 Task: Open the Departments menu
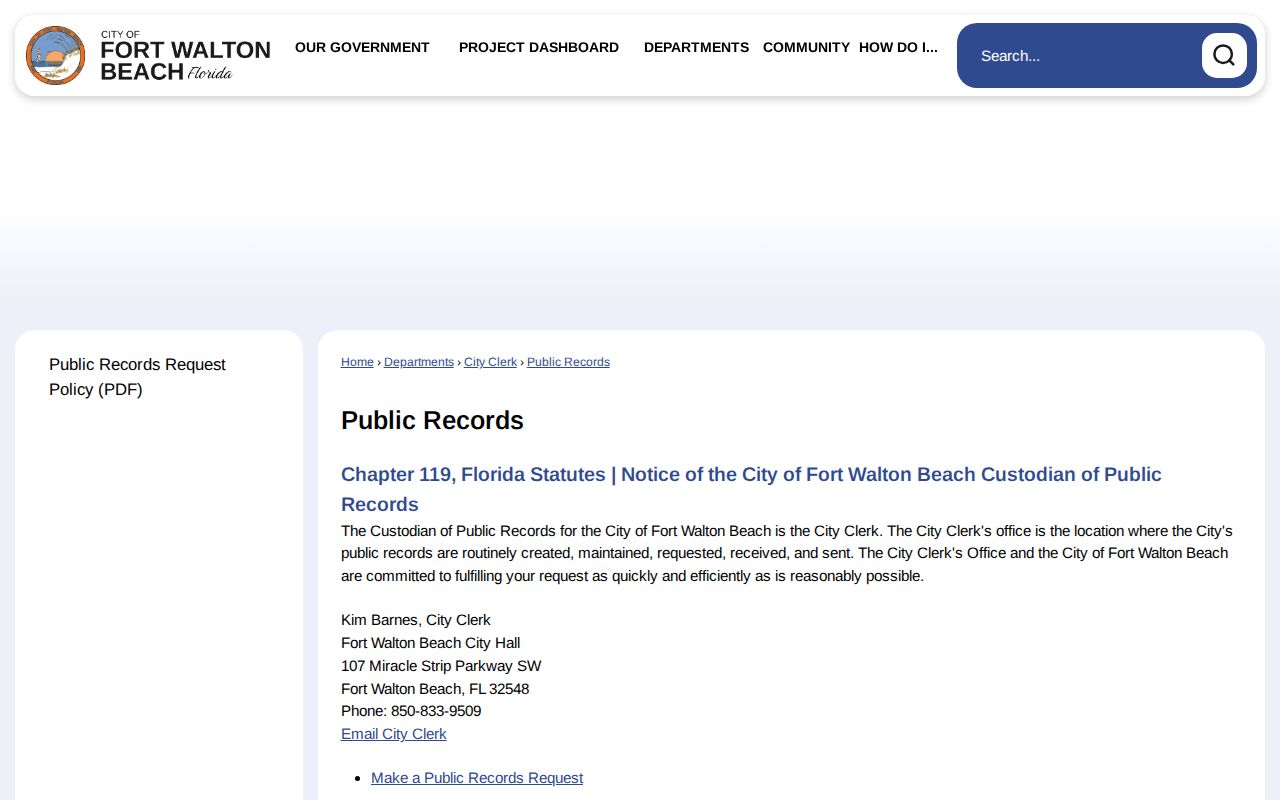[696, 47]
